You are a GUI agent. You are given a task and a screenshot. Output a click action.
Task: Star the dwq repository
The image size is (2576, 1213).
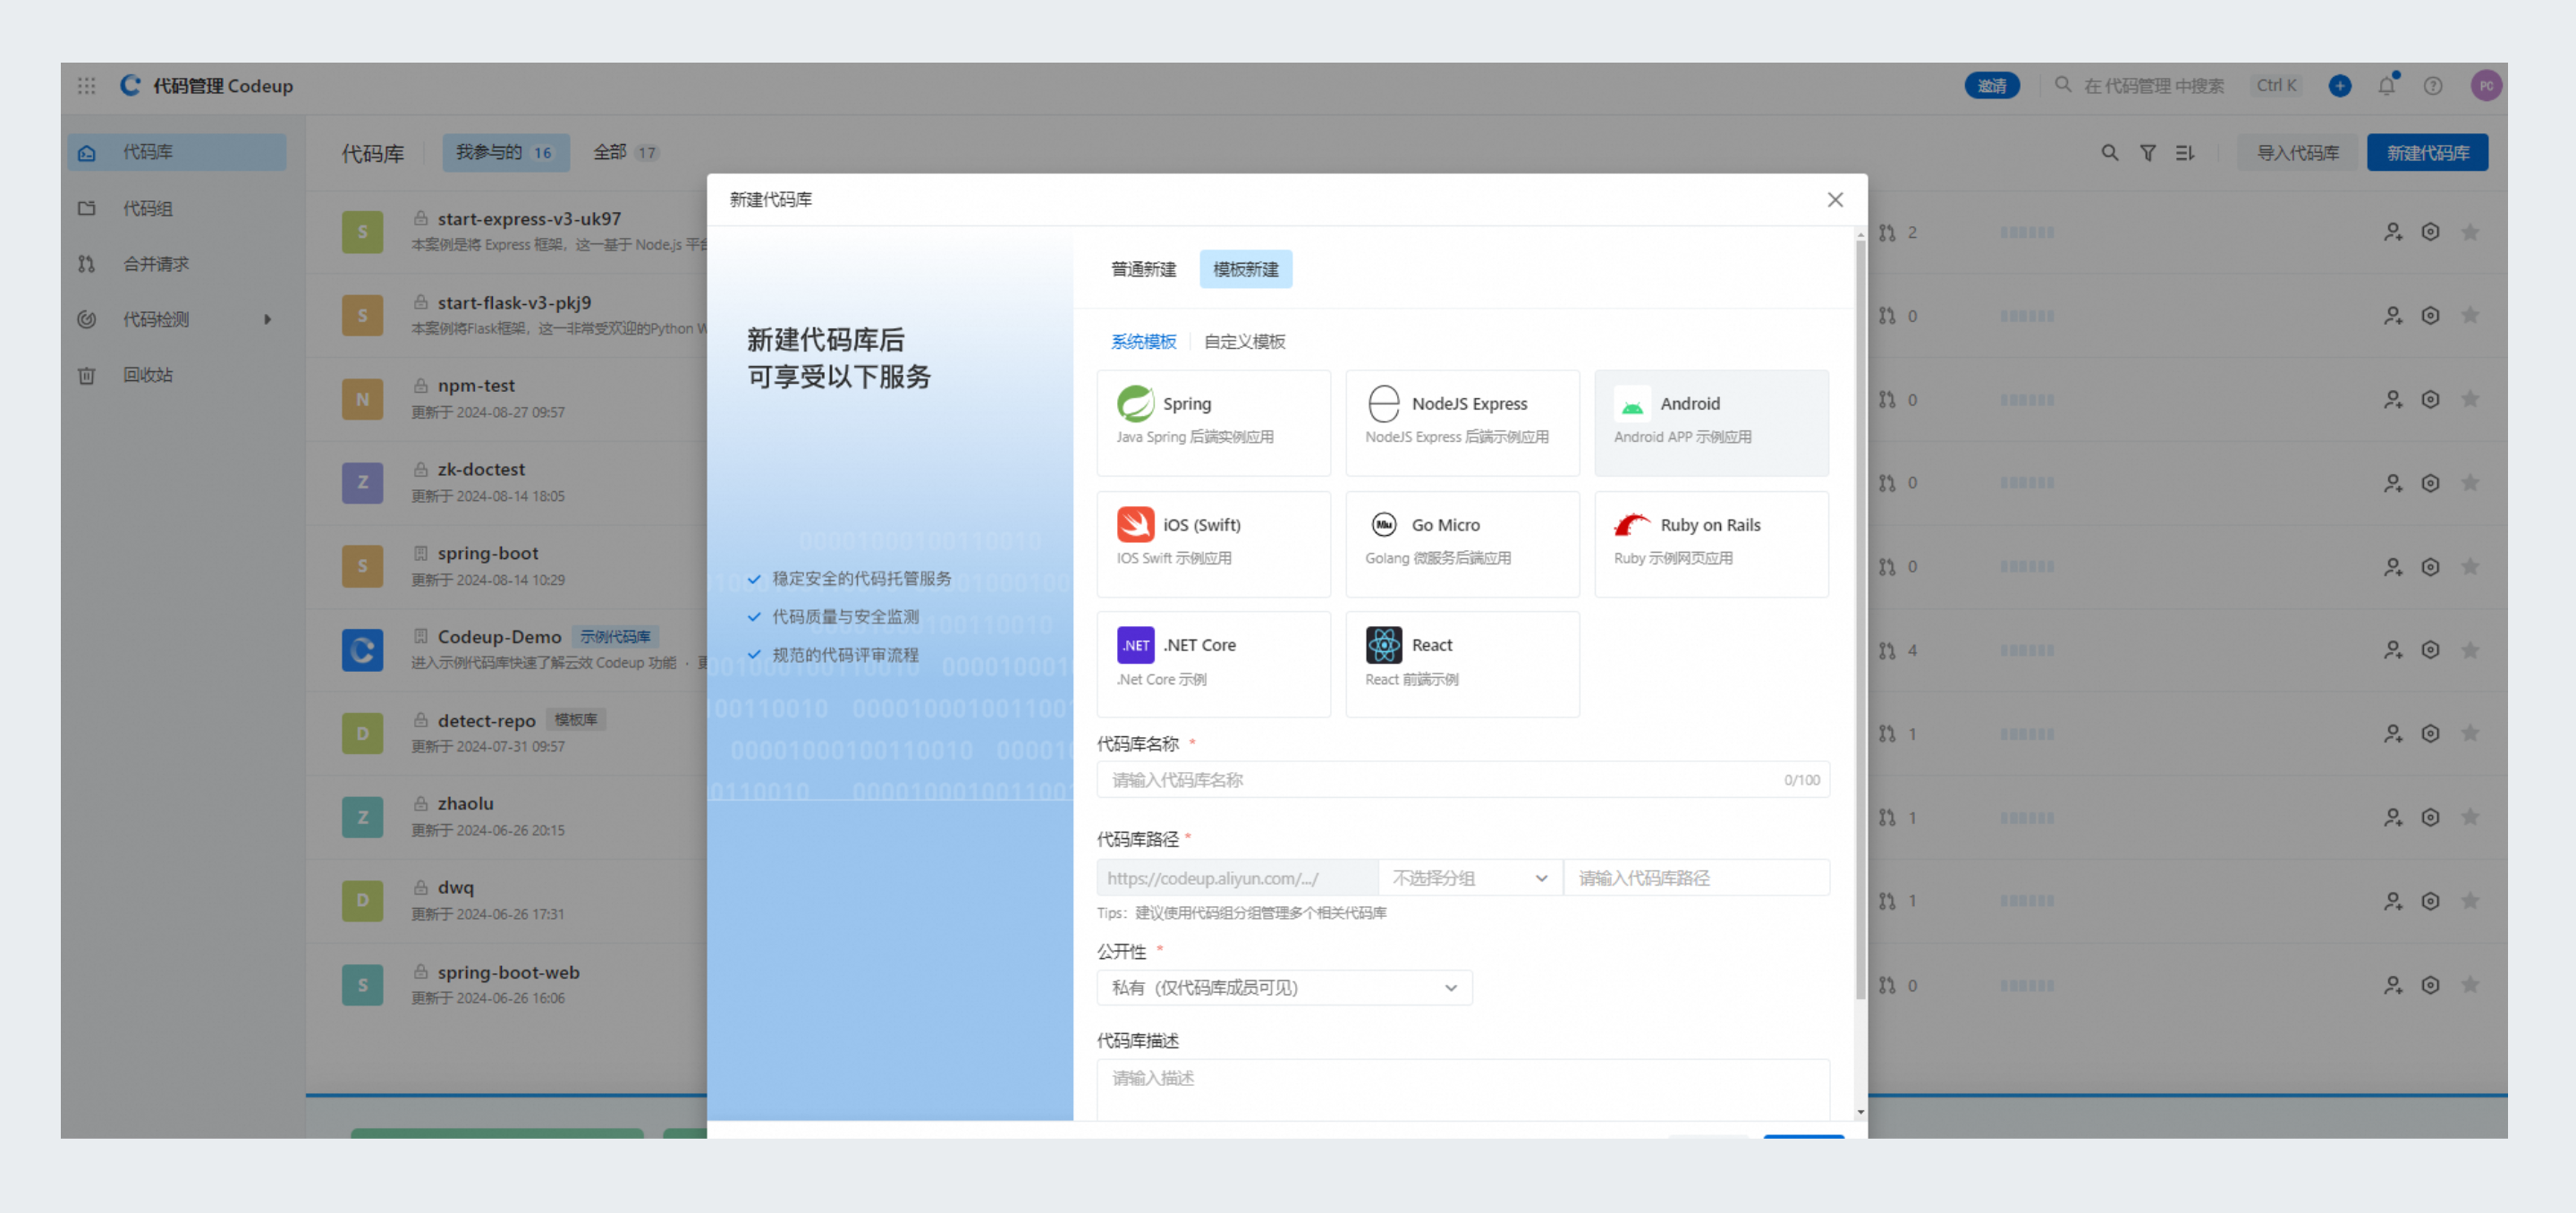coord(2470,901)
